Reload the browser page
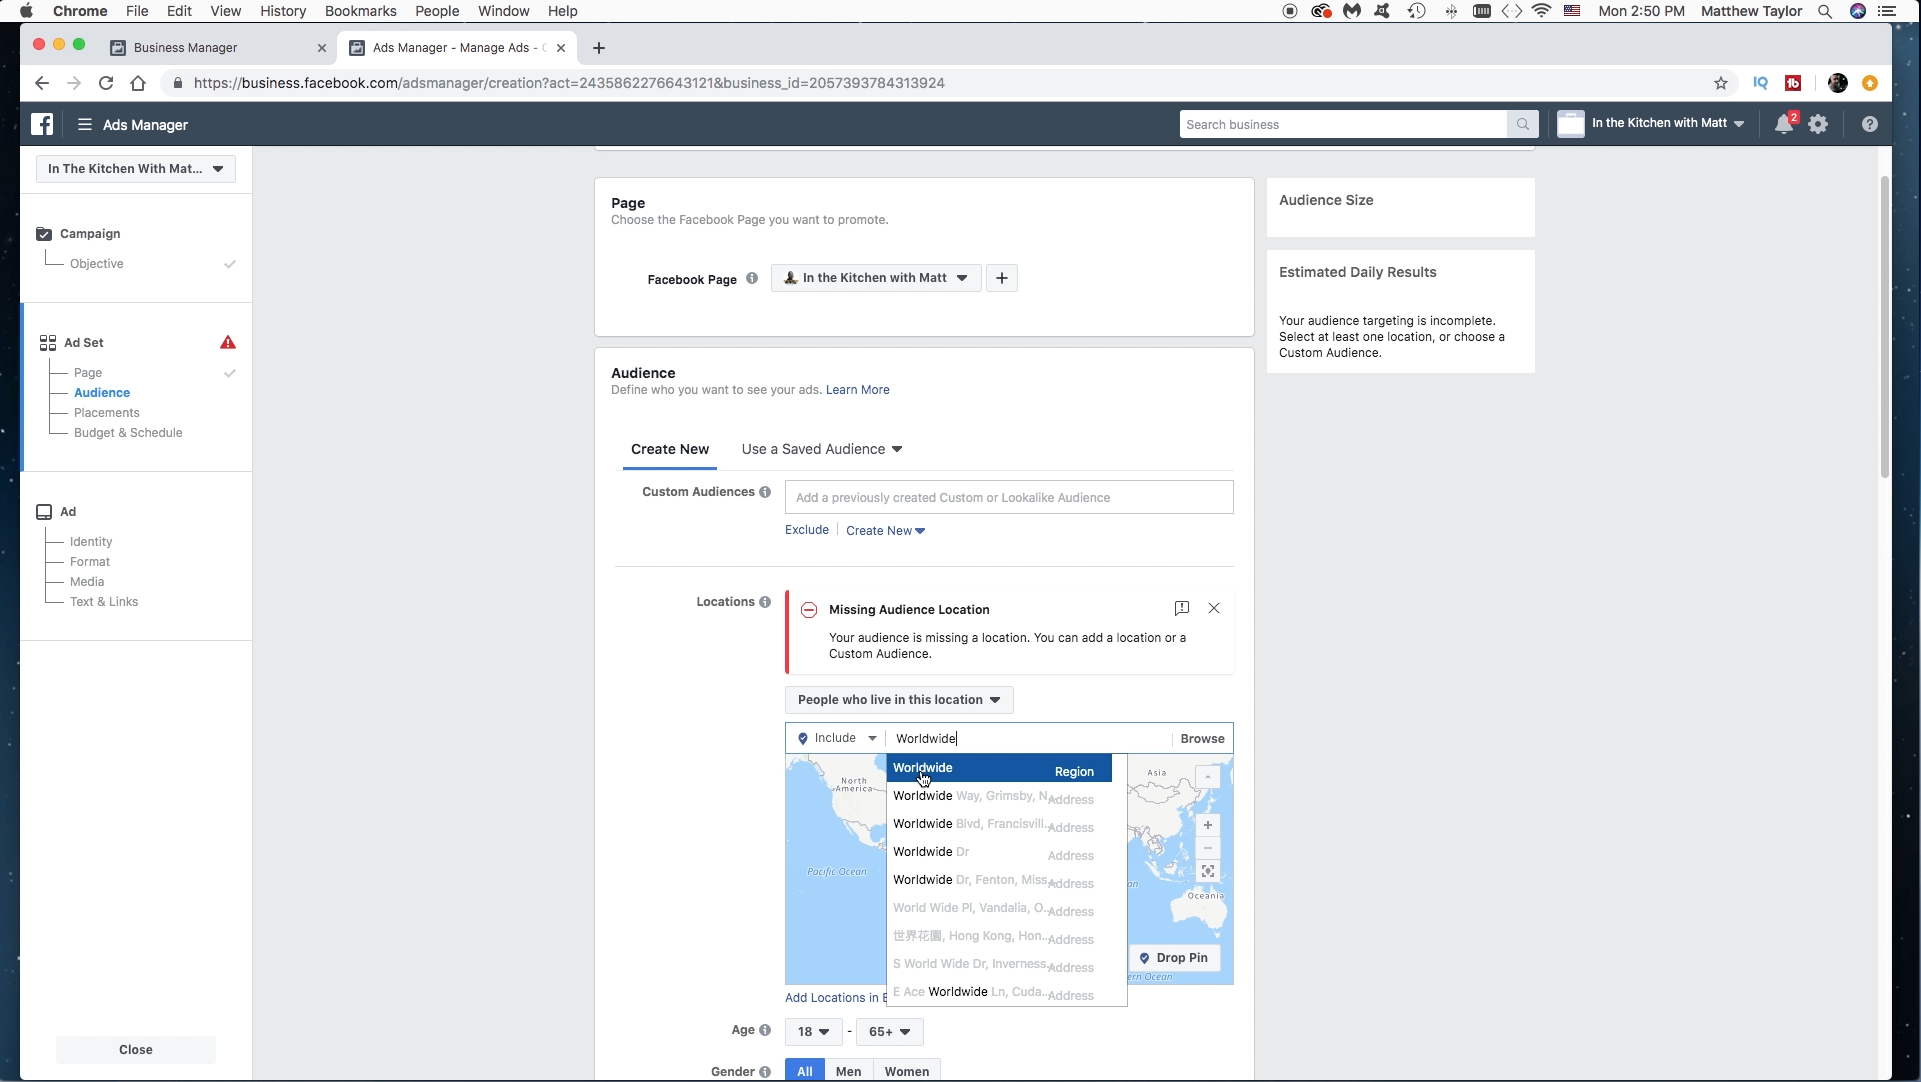Image resolution: width=1921 pixels, height=1082 pixels. 106,83
